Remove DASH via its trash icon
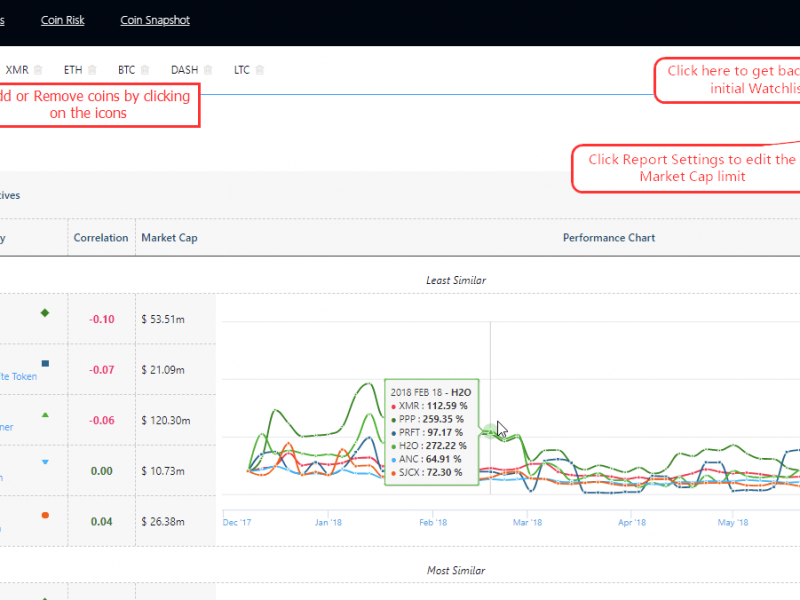 coord(208,70)
